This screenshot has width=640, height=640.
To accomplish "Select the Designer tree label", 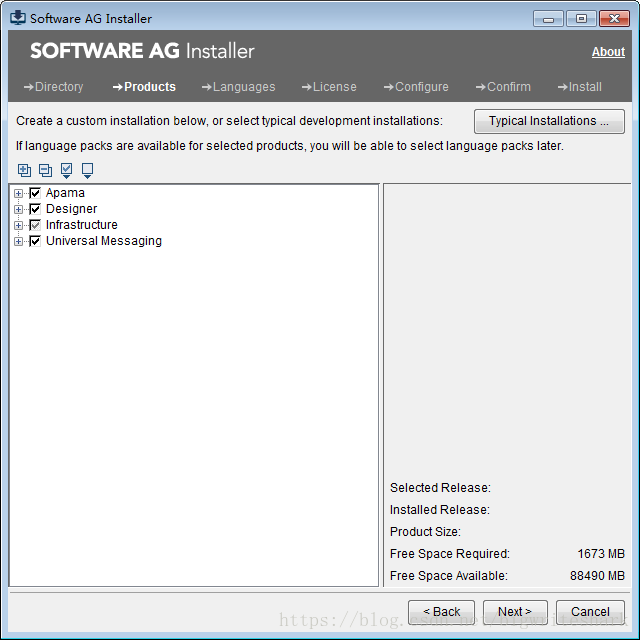I will [71, 209].
